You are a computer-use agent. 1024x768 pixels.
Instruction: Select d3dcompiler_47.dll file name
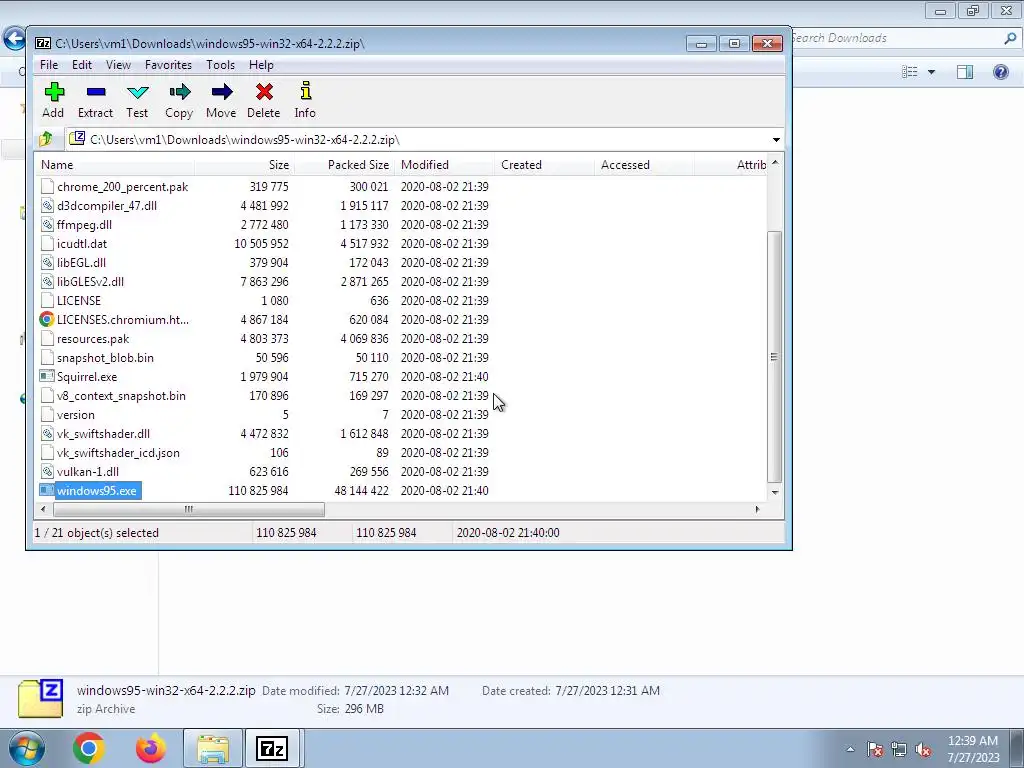coord(107,206)
